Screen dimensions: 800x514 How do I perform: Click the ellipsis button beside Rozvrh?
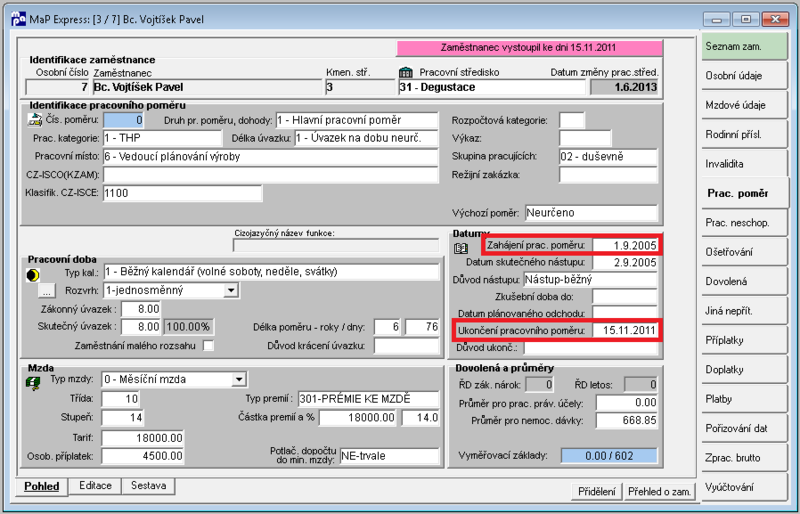46,291
